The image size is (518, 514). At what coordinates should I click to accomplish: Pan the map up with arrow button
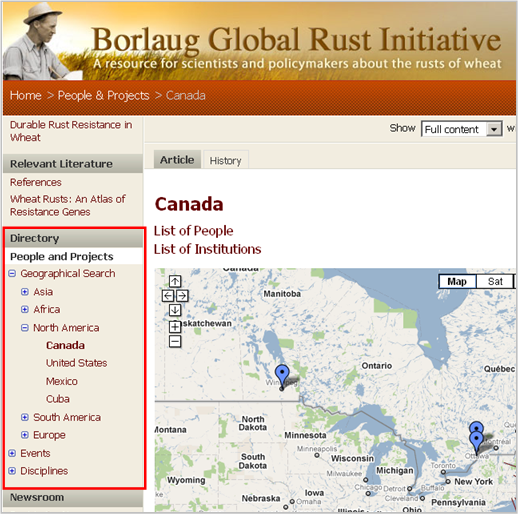point(175,281)
